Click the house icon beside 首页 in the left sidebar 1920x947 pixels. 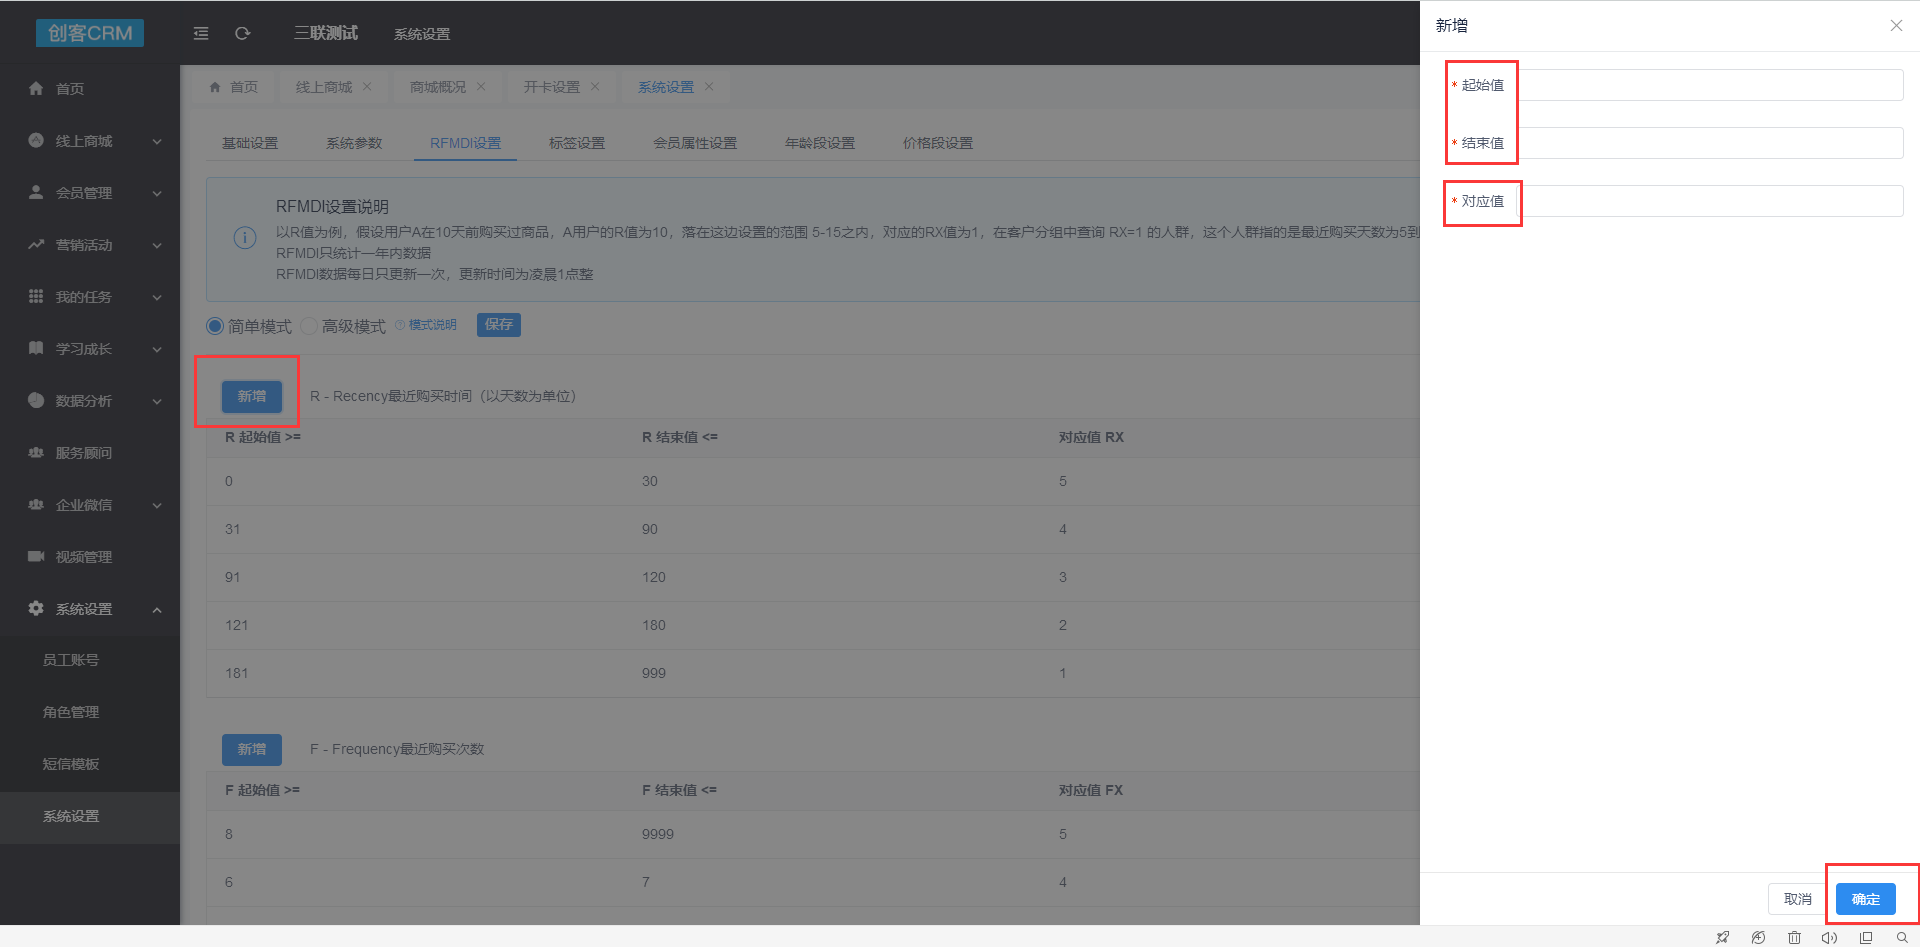pyautogui.click(x=36, y=88)
